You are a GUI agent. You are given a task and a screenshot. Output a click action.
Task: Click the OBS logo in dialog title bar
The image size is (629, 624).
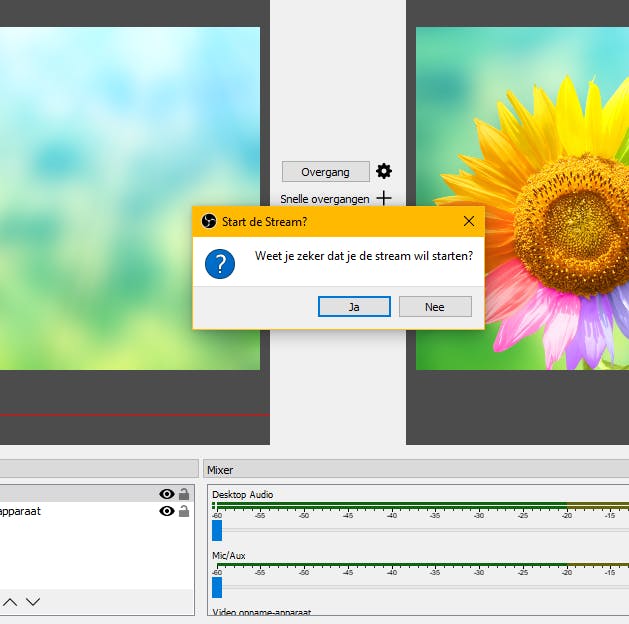coord(209,221)
